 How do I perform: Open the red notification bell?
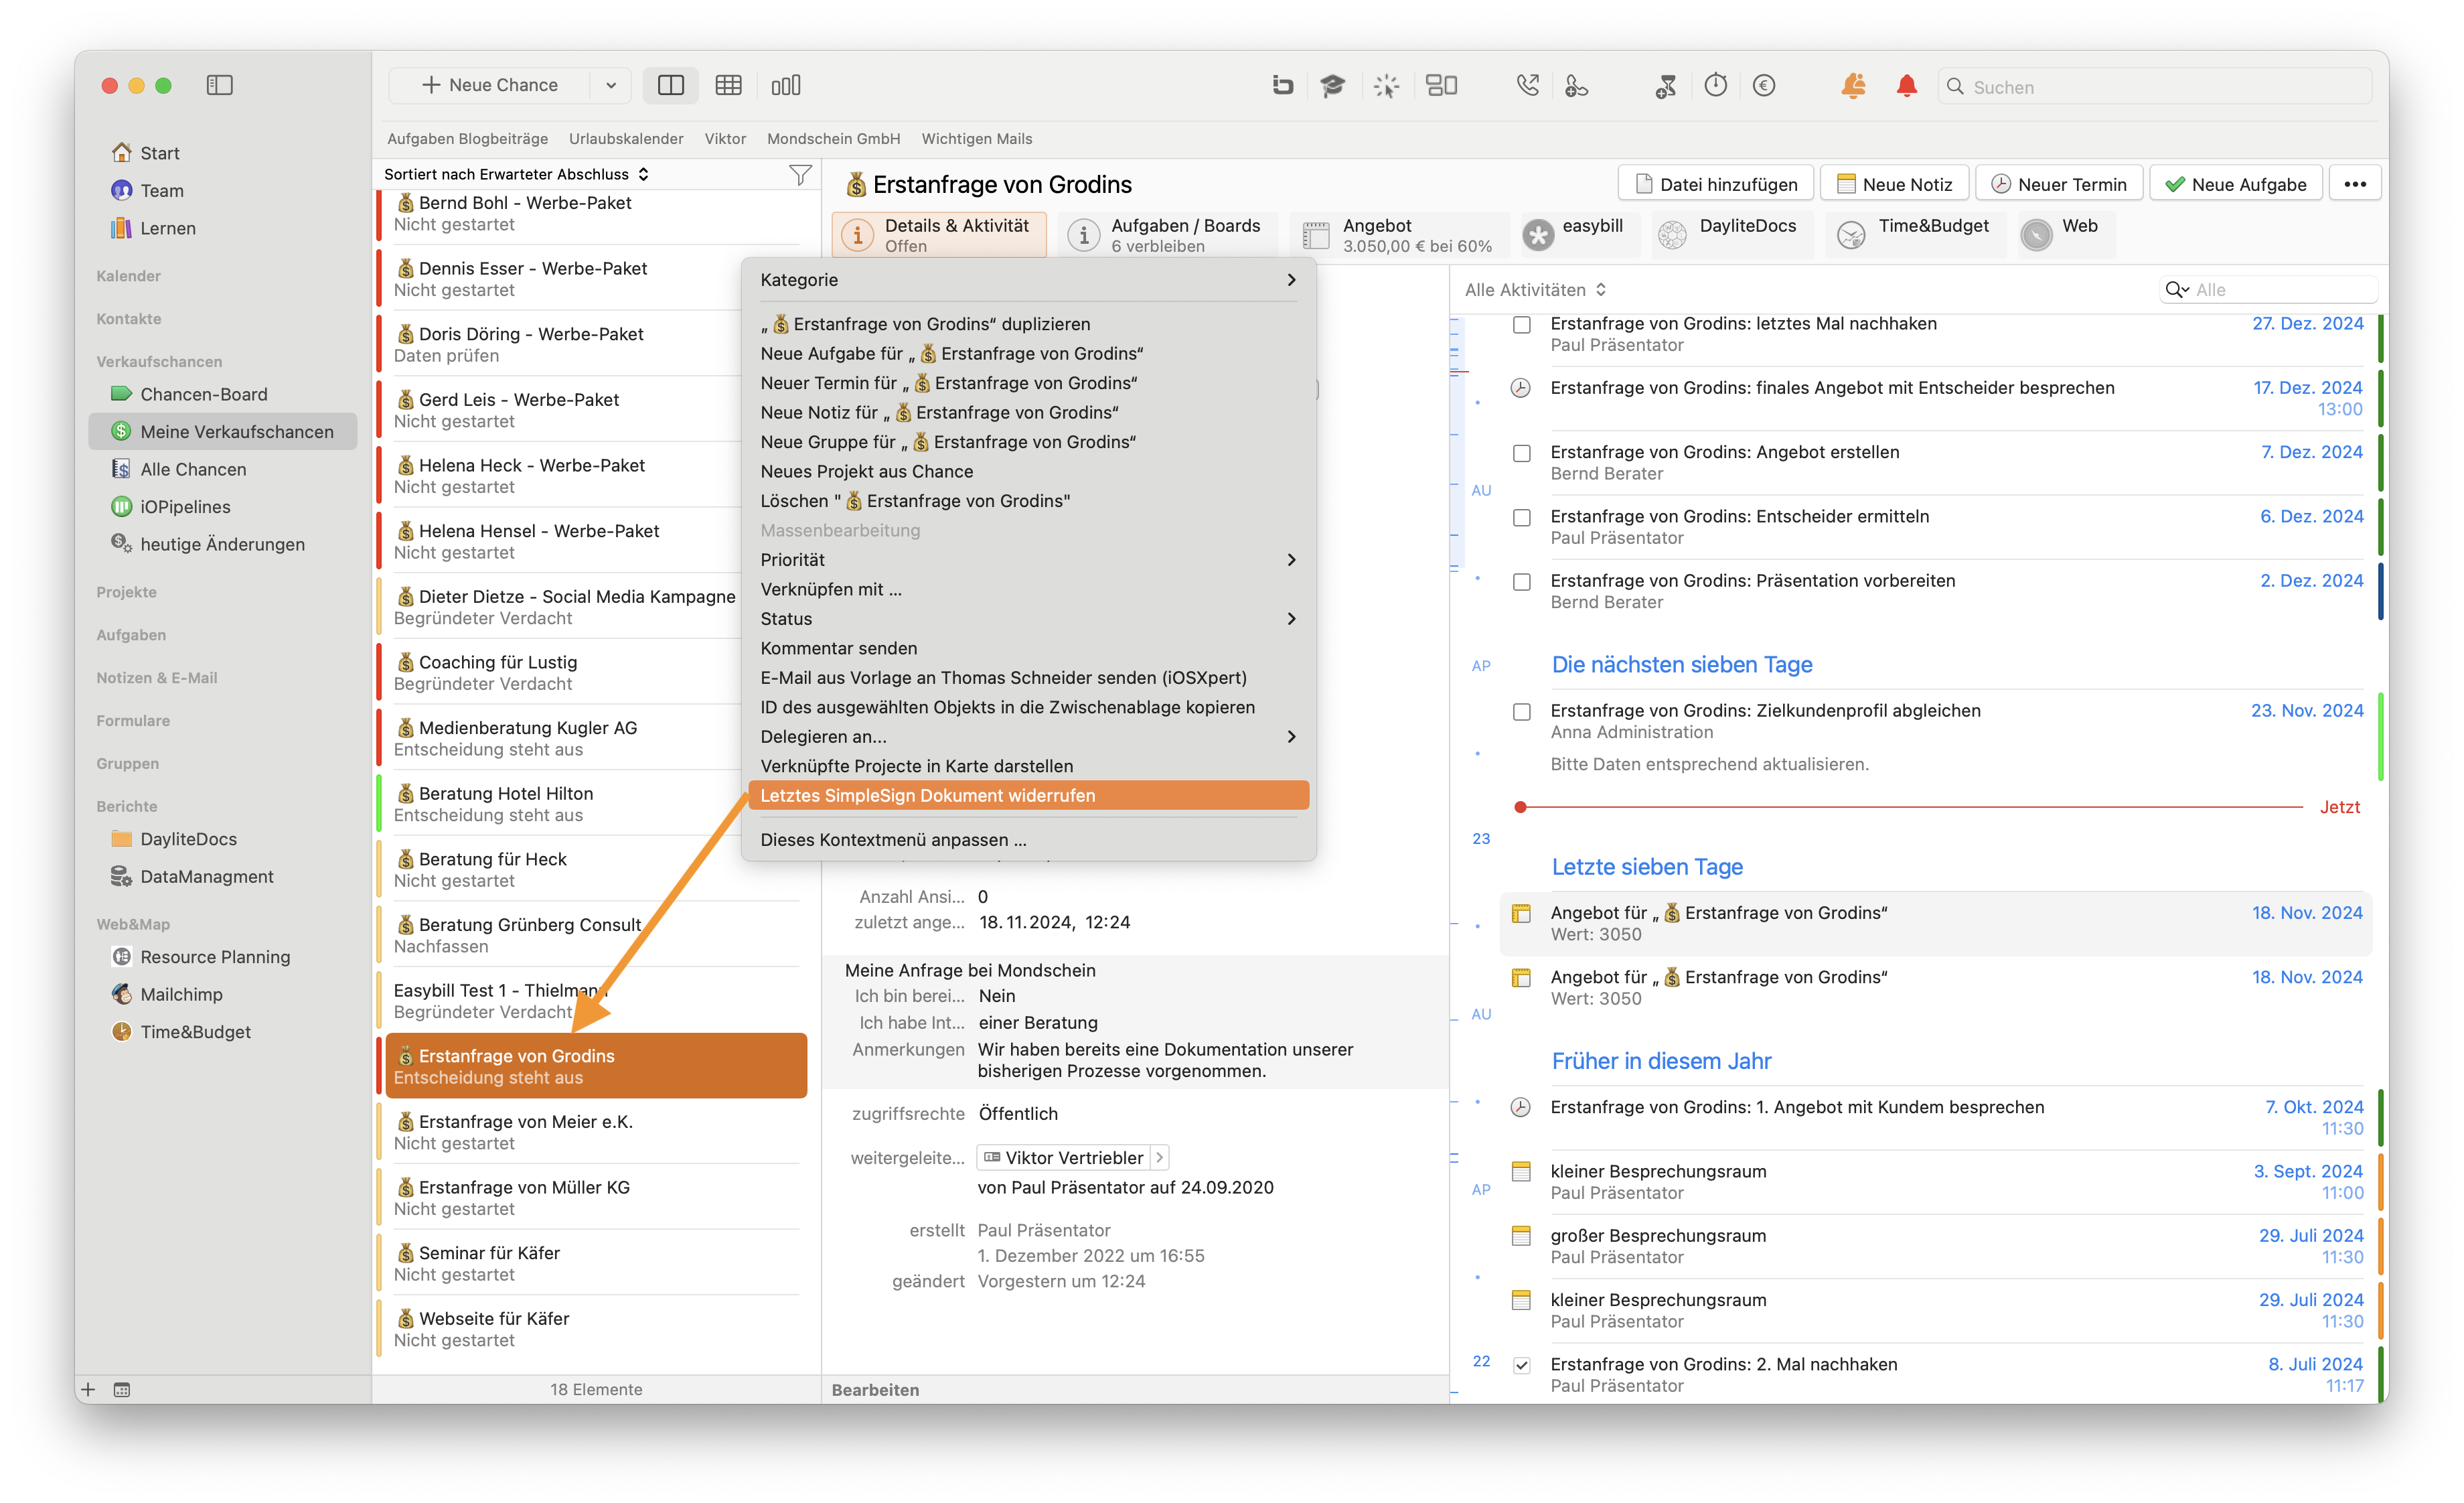(x=1907, y=86)
